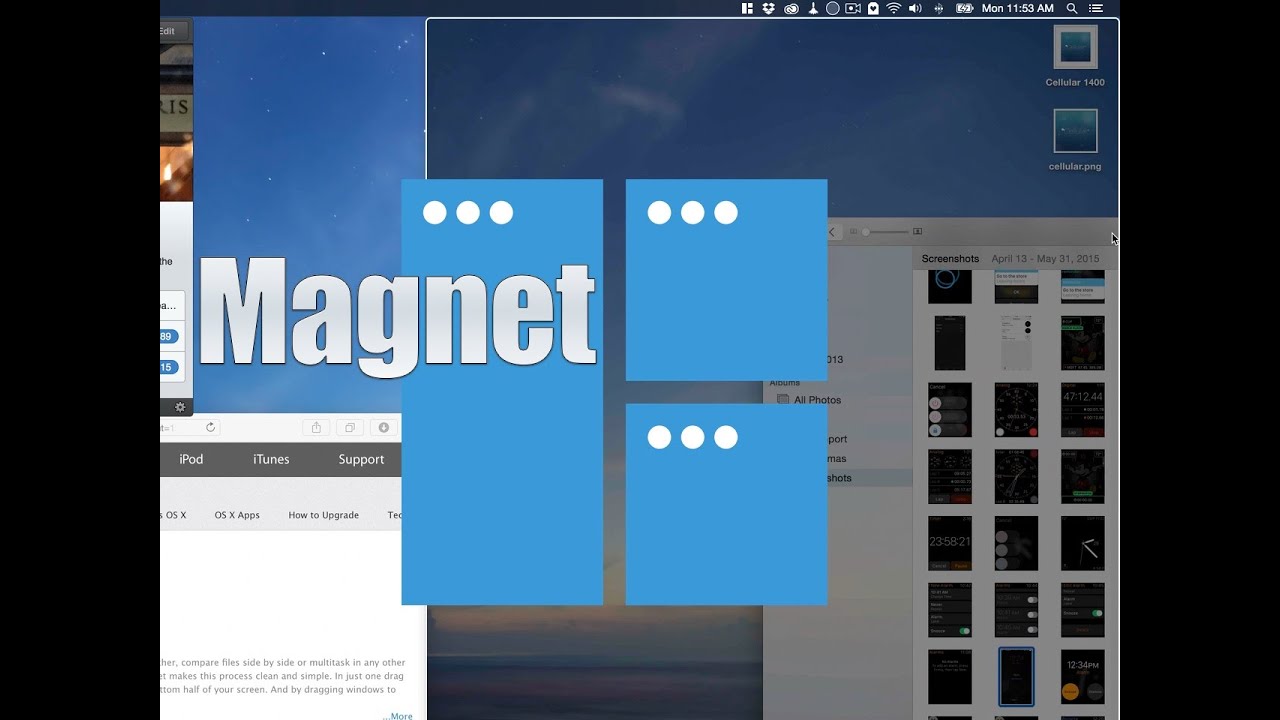The width and height of the screenshot is (1280, 720).
Task: Open the Magnet menu bar icon
Action: click(x=747, y=8)
